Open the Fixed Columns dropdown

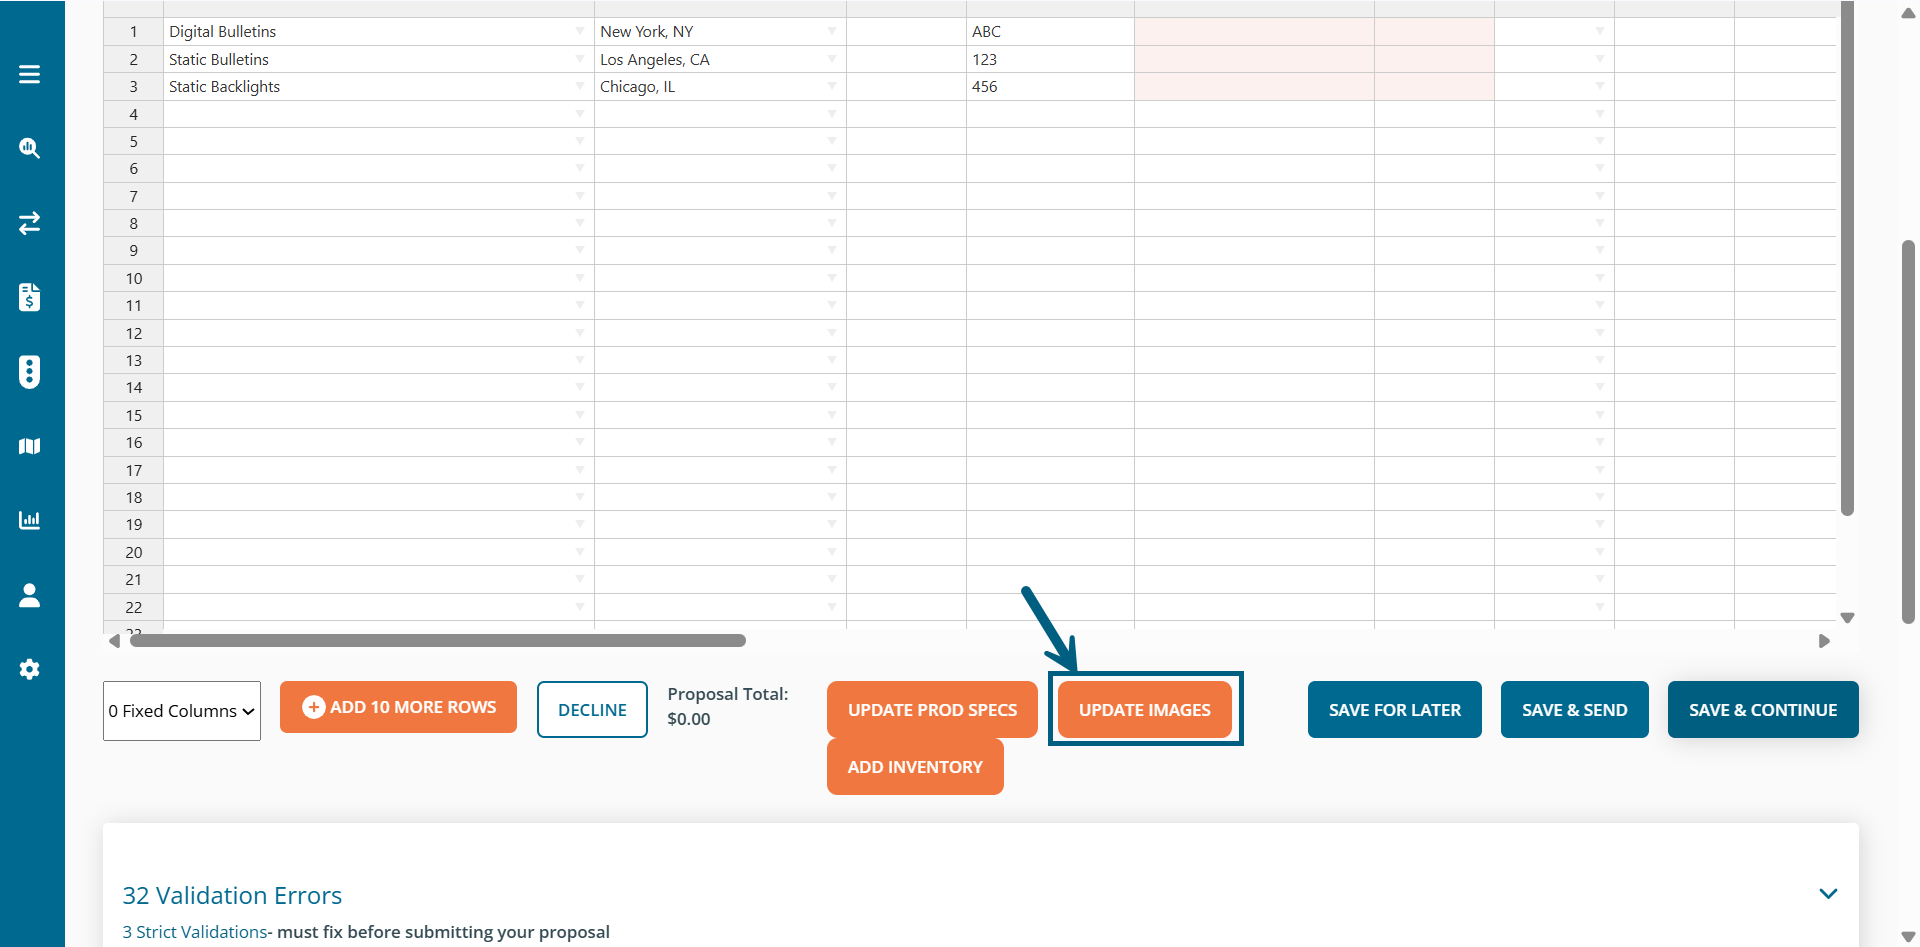tap(181, 711)
